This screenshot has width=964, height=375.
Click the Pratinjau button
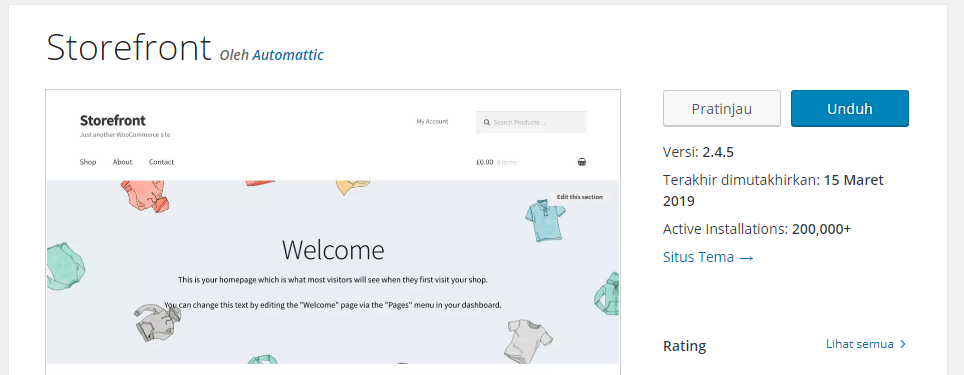(722, 109)
